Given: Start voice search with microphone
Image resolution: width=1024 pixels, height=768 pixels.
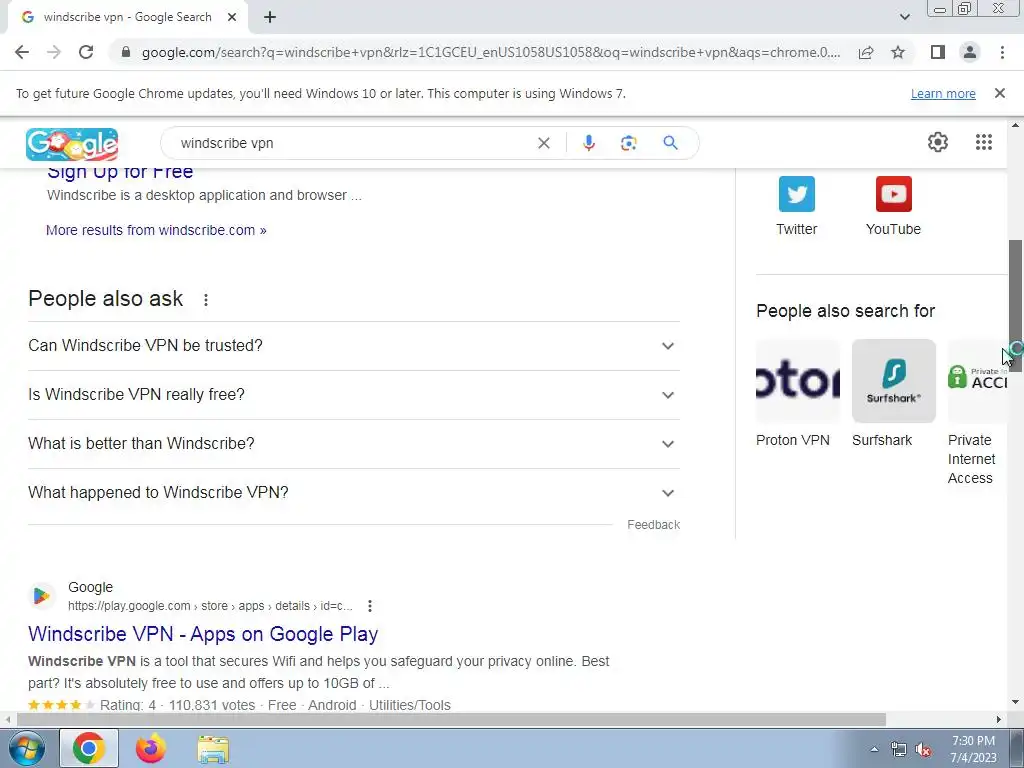Looking at the screenshot, I should coord(588,143).
